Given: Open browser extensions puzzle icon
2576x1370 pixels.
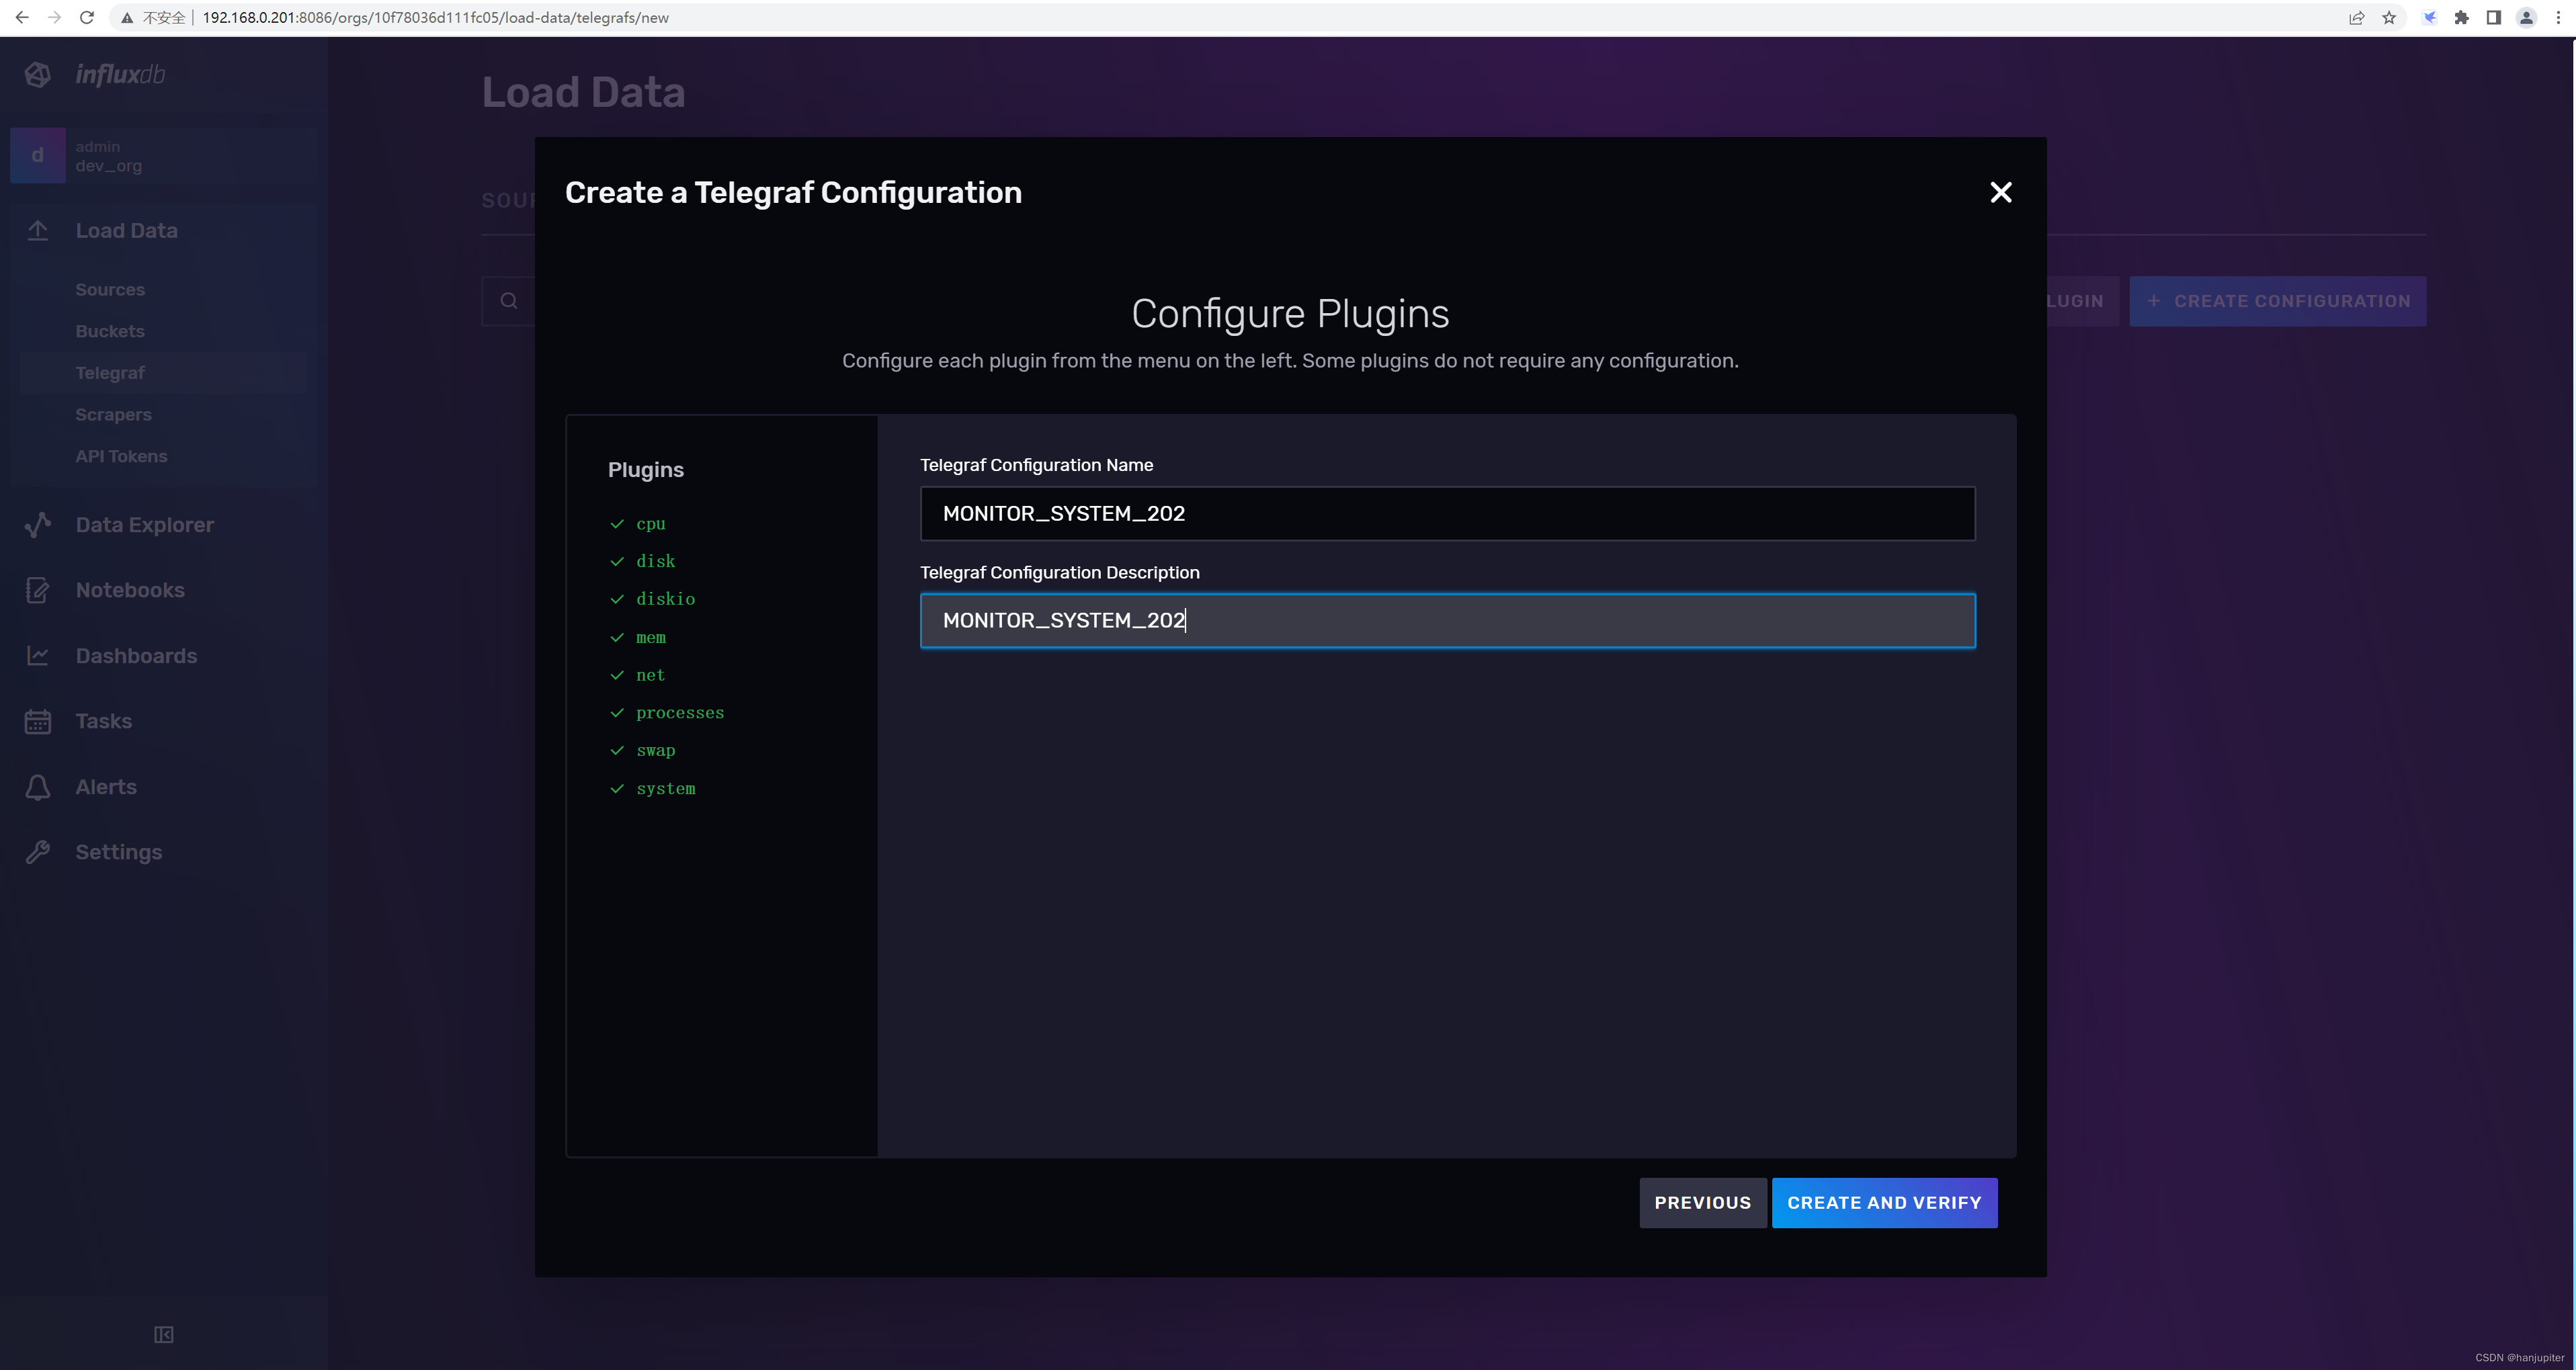Looking at the screenshot, I should point(2461,17).
